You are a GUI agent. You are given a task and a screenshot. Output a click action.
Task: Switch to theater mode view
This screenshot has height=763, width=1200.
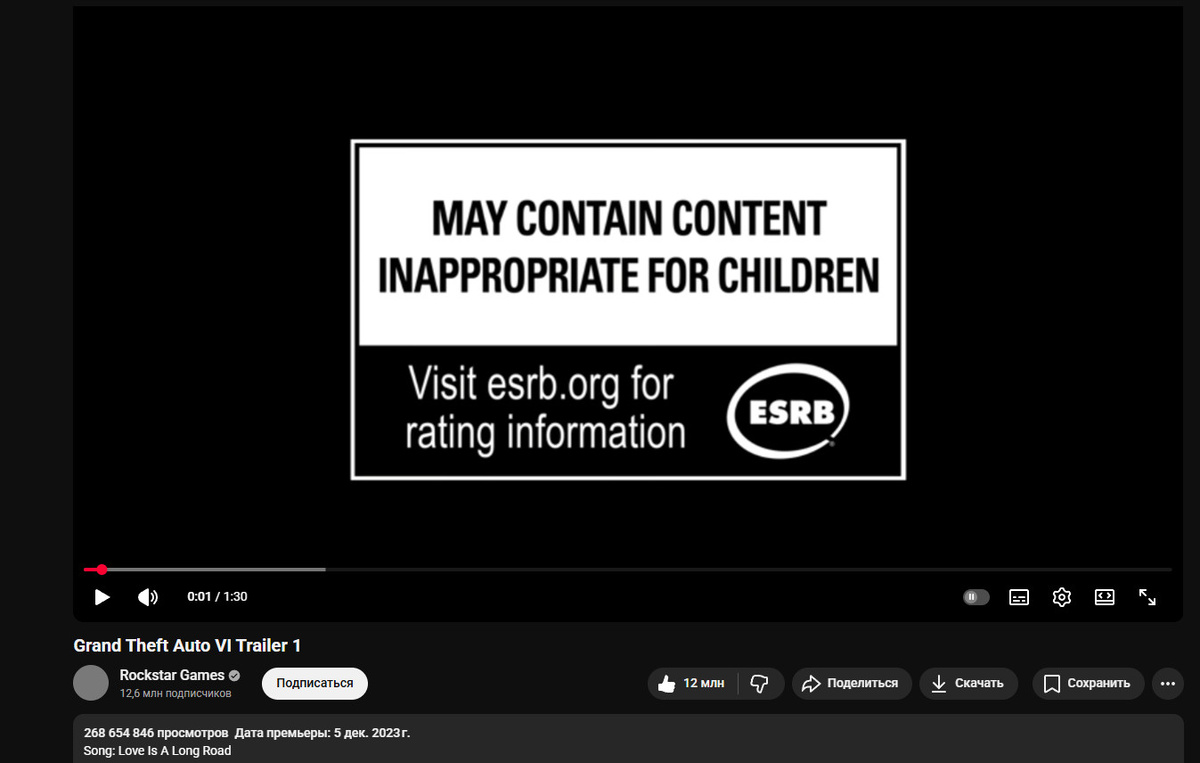click(x=1104, y=597)
